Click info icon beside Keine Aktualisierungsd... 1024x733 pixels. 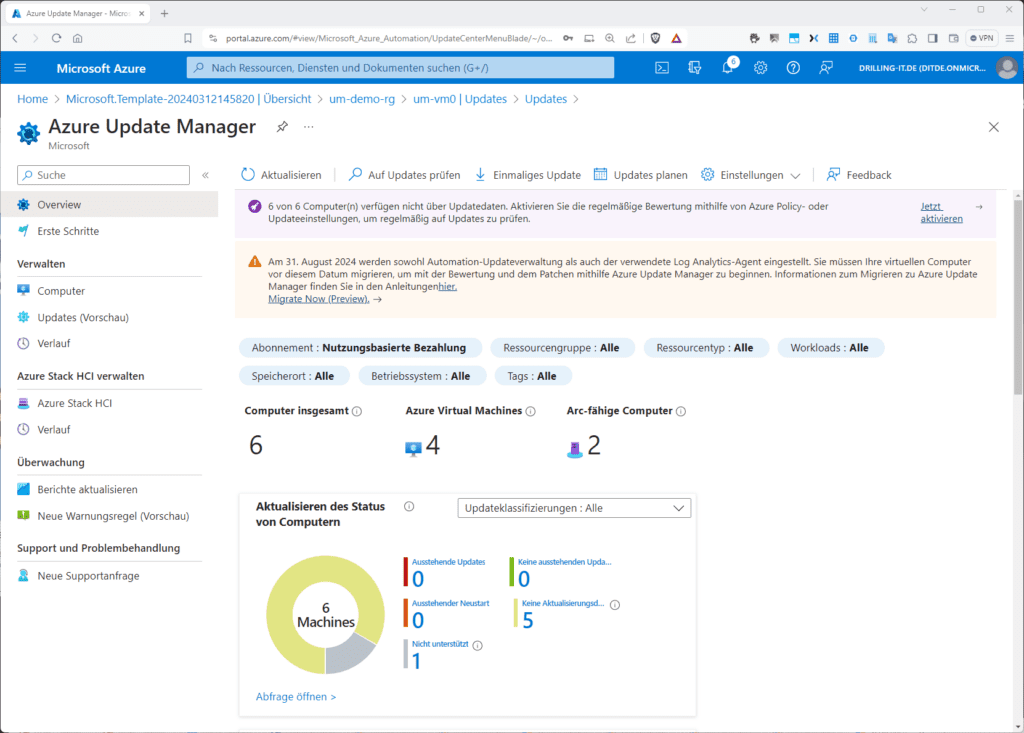615,605
